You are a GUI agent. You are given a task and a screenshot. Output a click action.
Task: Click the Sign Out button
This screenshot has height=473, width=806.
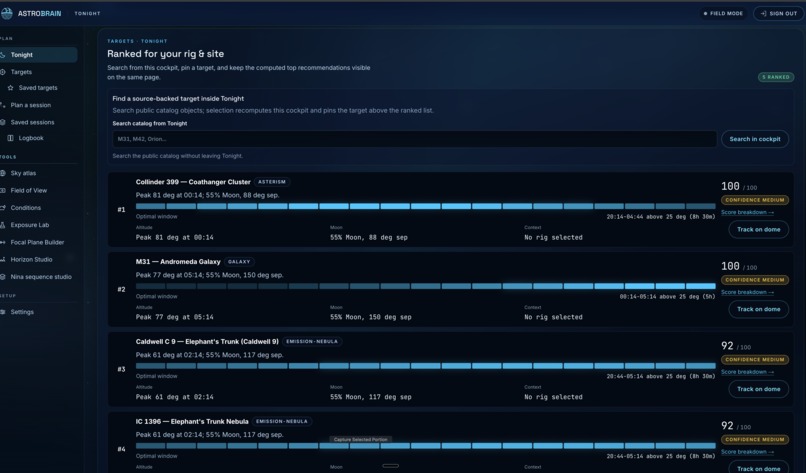(x=778, y=13)
